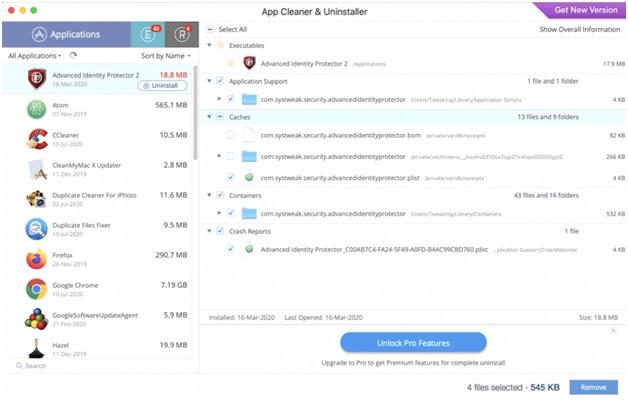This screenshot has height=403, width=628.
Task: Click the search magnifier icon
Action: (19, 366)
